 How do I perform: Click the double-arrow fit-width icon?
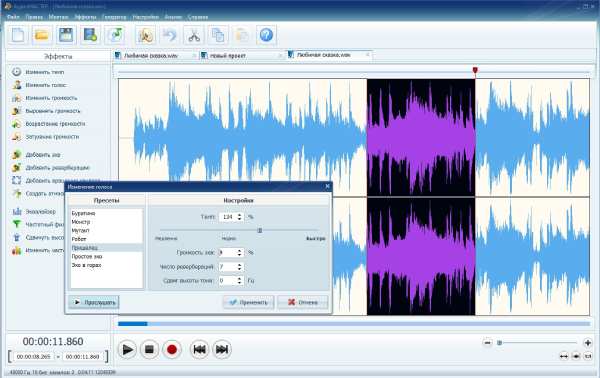(564, 356)
